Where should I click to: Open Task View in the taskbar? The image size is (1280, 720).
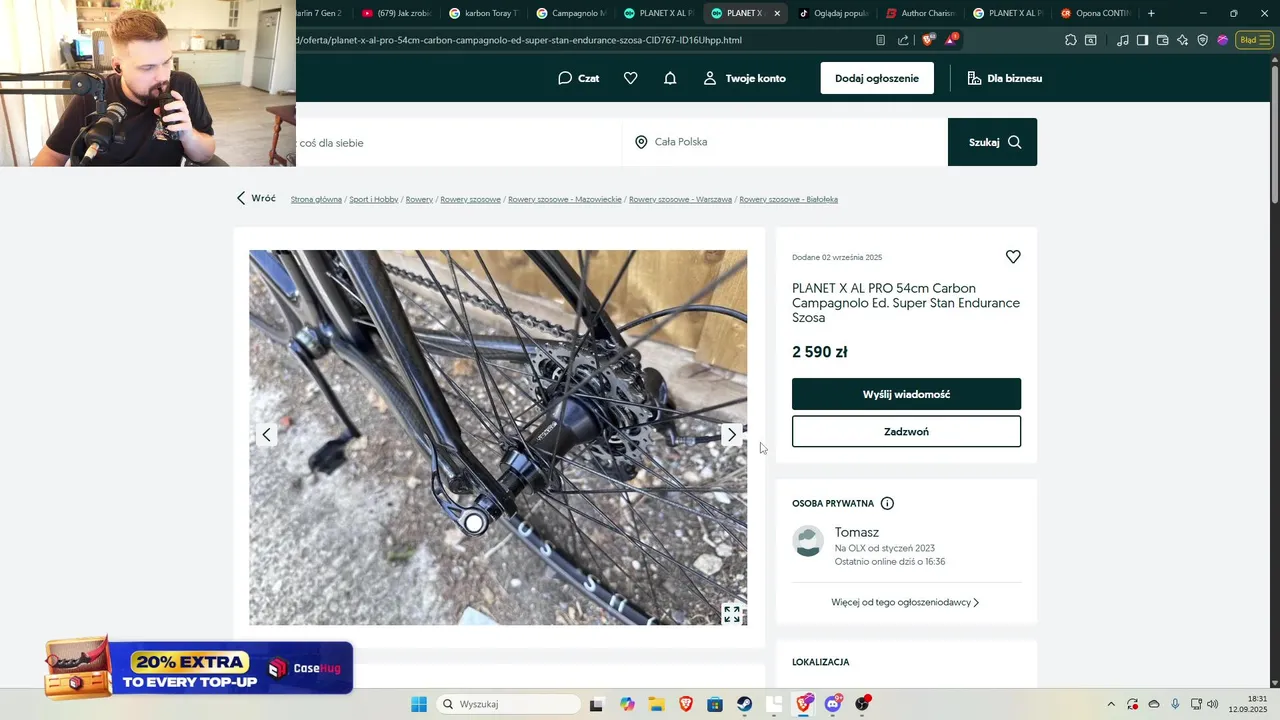click(x=596, y=704)
